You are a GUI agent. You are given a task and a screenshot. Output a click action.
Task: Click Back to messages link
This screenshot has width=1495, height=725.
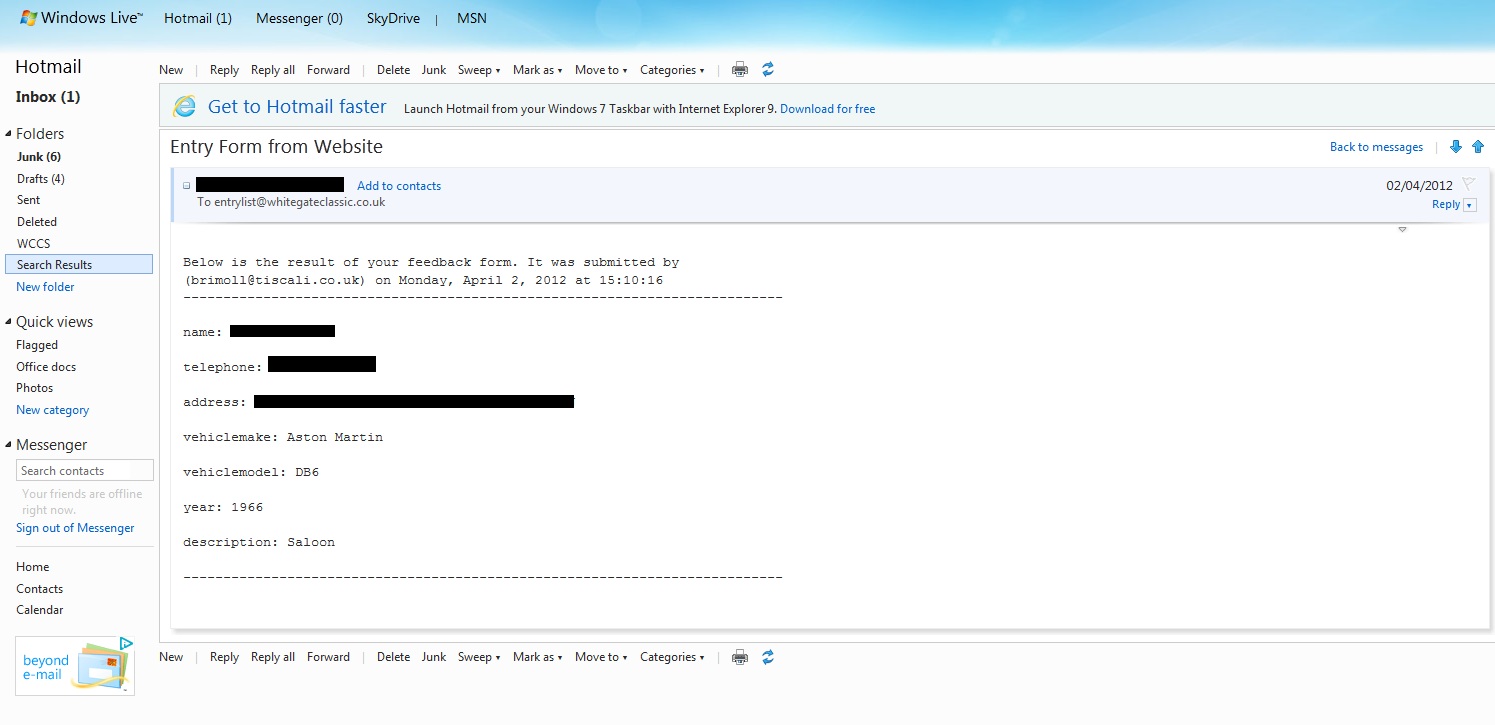tap(1376, 147)
